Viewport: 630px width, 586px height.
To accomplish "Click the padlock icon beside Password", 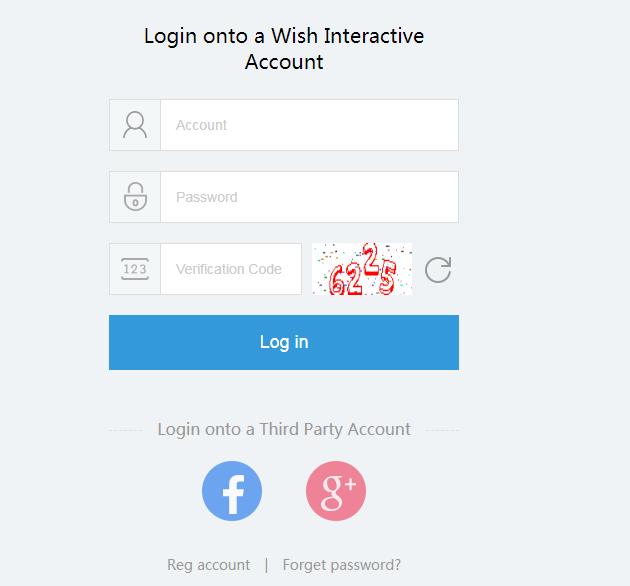I will click(x=135, y=197).
